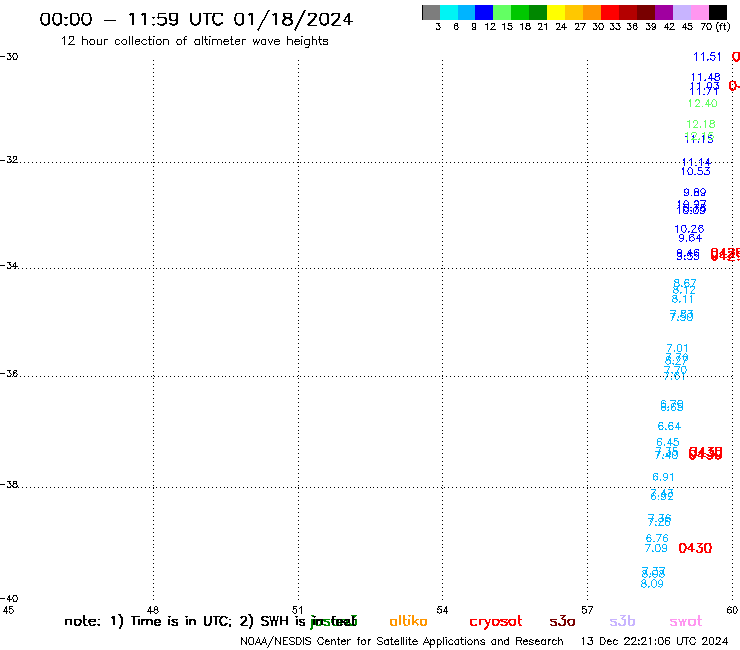
Task: Select the 's3b' legend label
Action: pyautogui.click(x=622, y=621)
